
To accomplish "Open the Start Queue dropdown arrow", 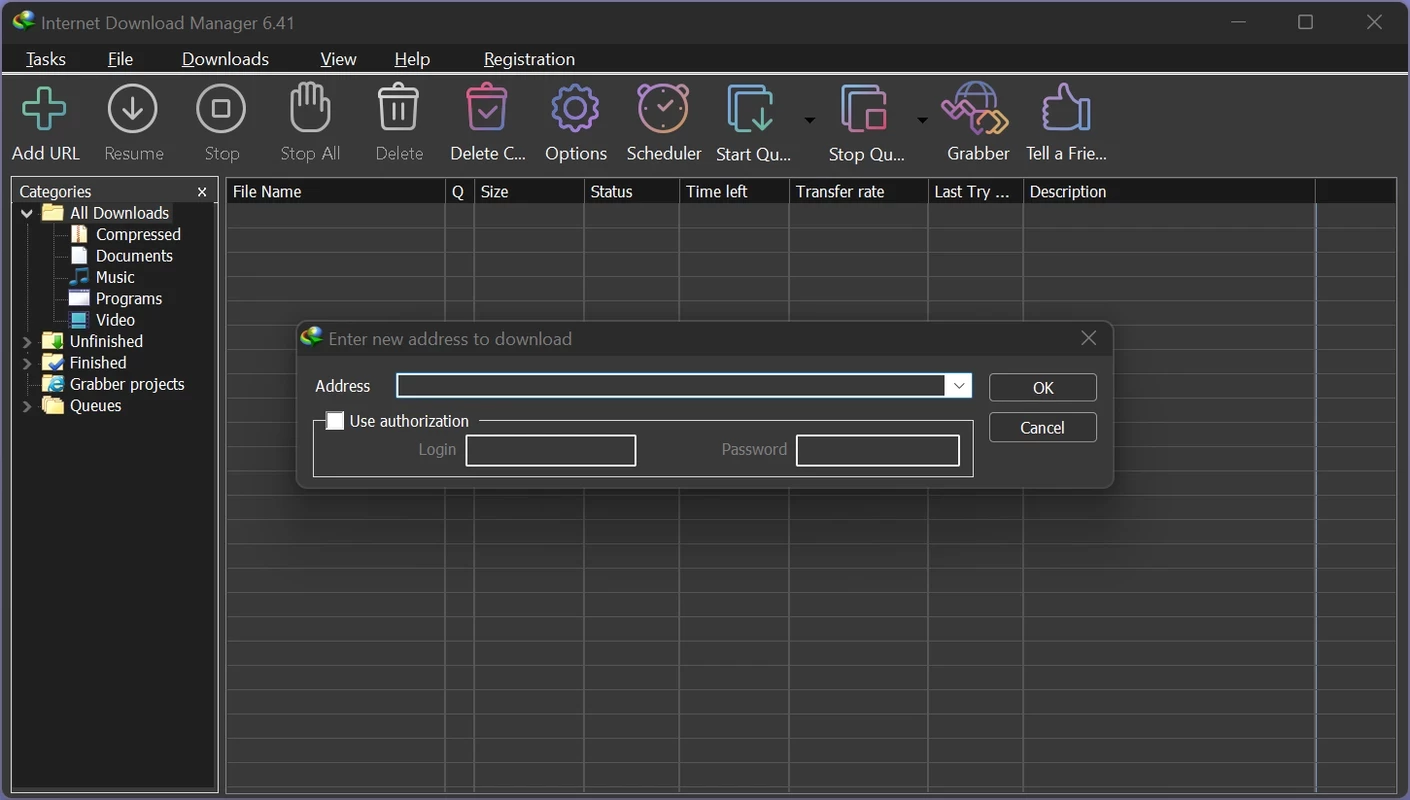I will (x=810, y=121).
